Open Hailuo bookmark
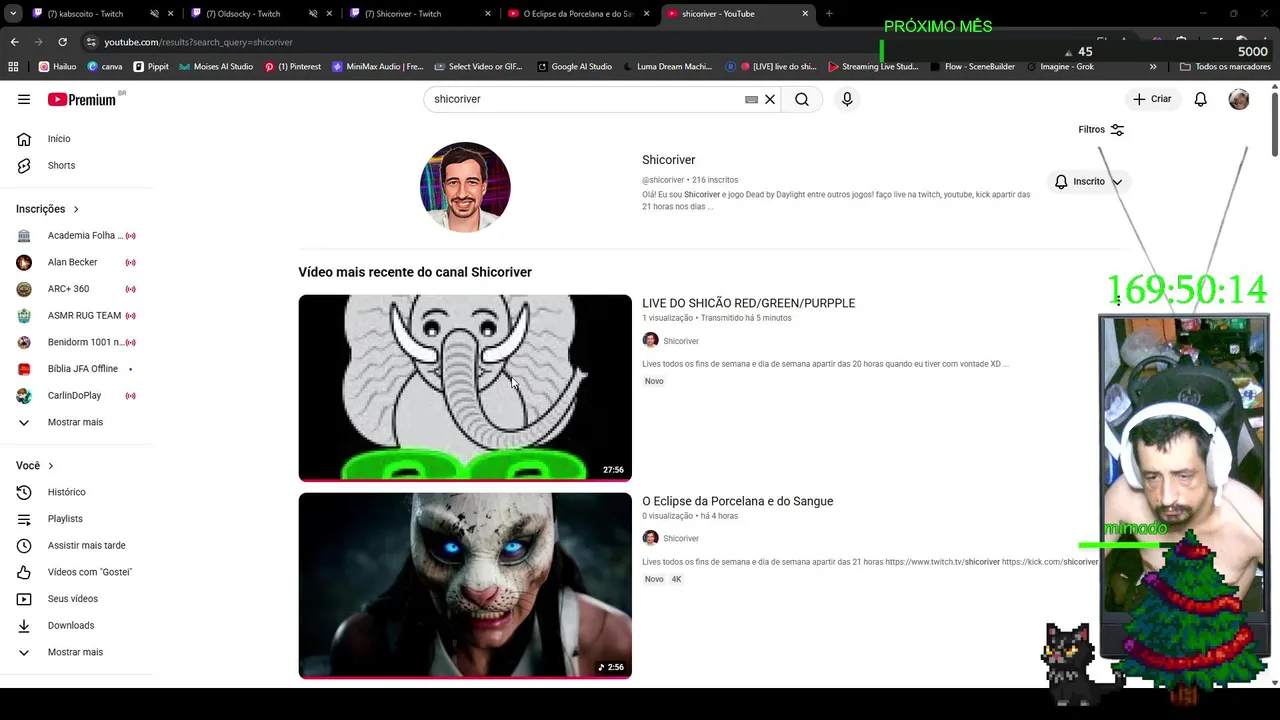 tap(57, 67)
